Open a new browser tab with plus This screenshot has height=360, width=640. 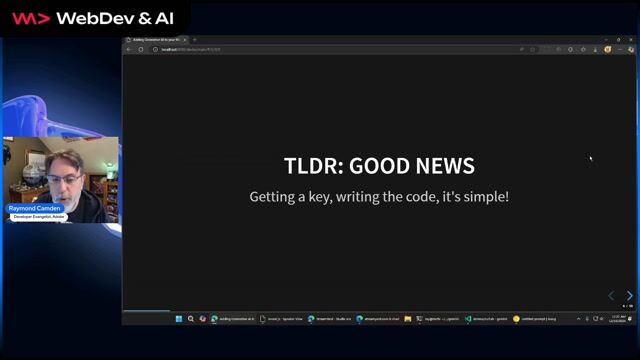195,40
